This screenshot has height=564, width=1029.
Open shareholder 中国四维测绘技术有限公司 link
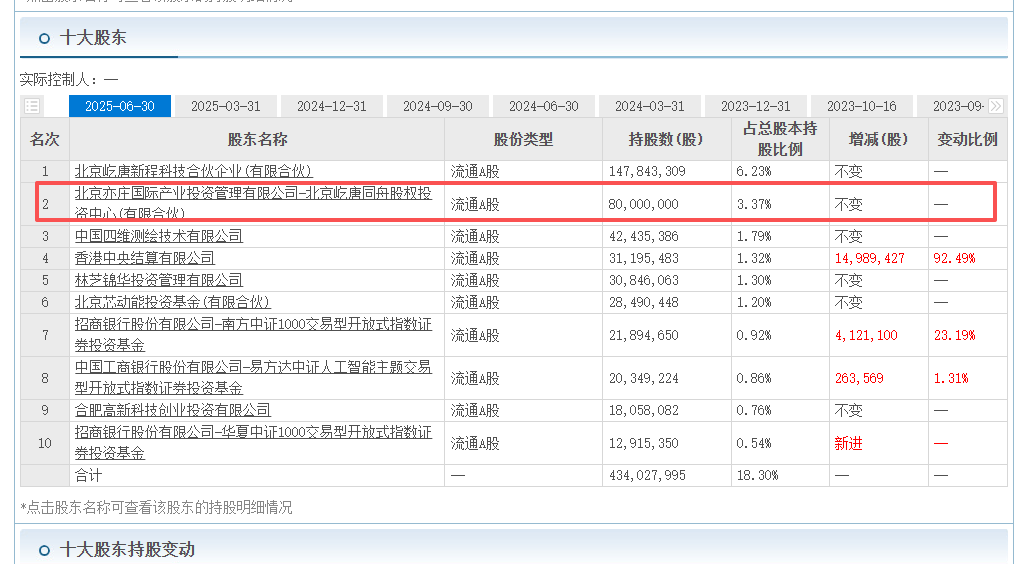(x=158, y=236)
